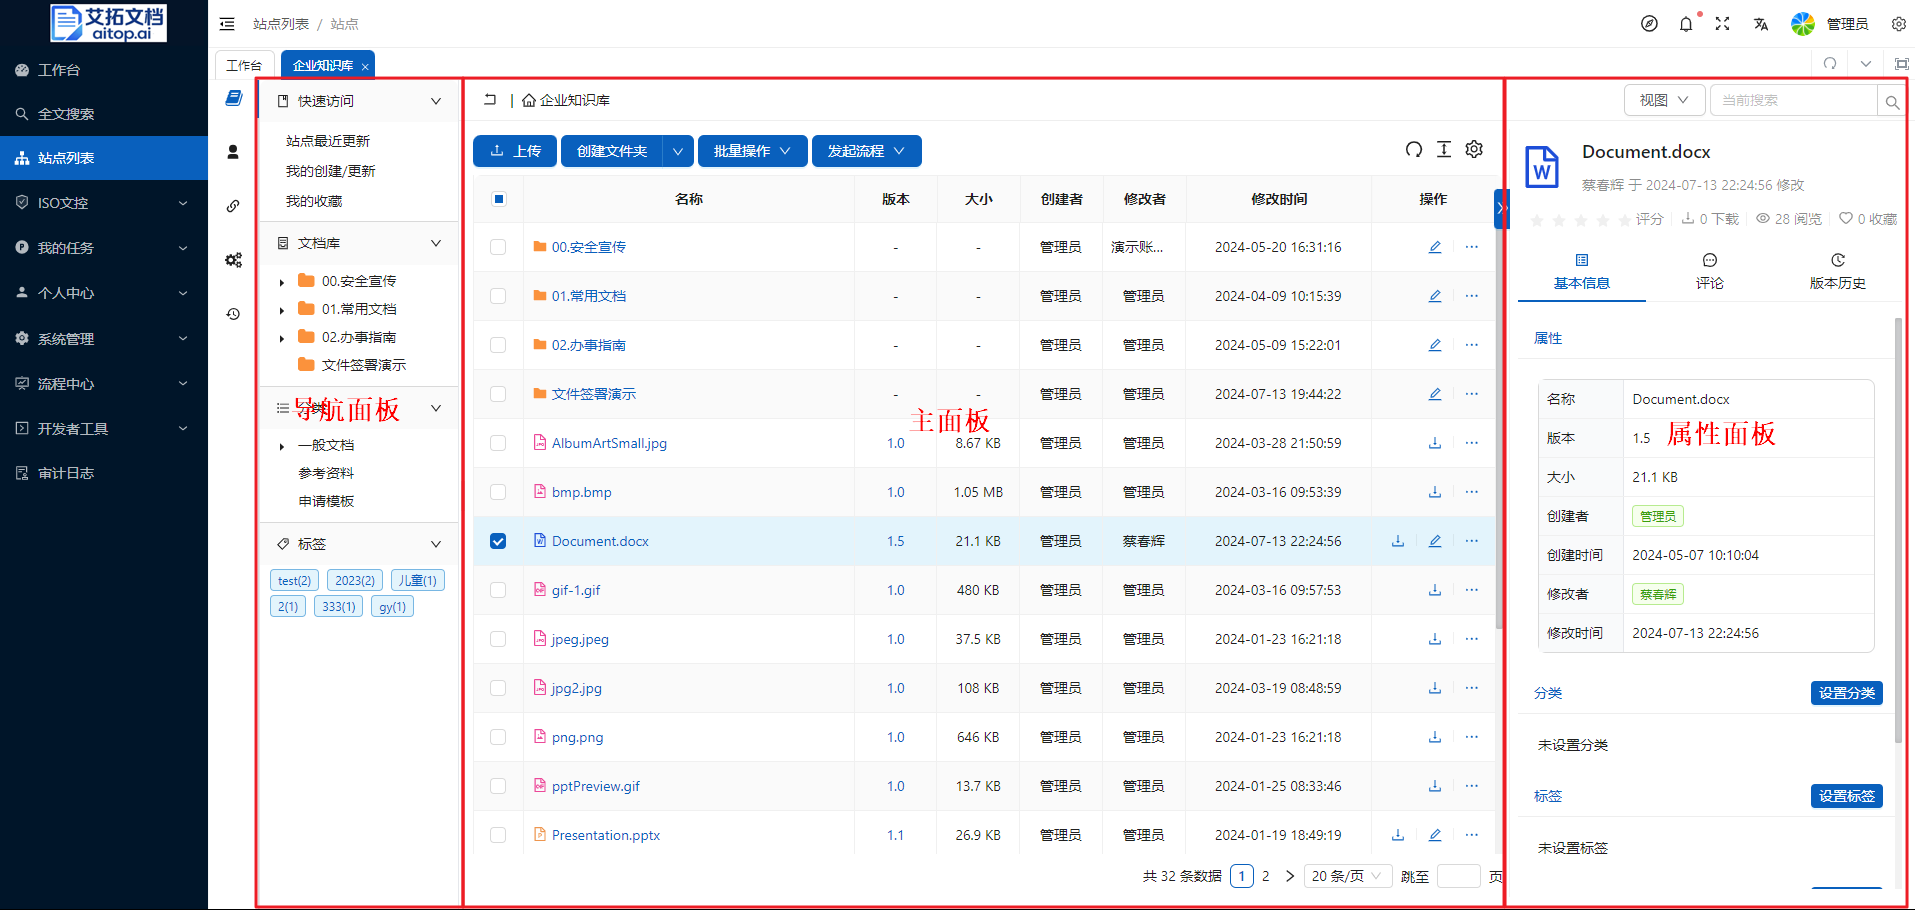Click the language translation icon

[1760, 24]
